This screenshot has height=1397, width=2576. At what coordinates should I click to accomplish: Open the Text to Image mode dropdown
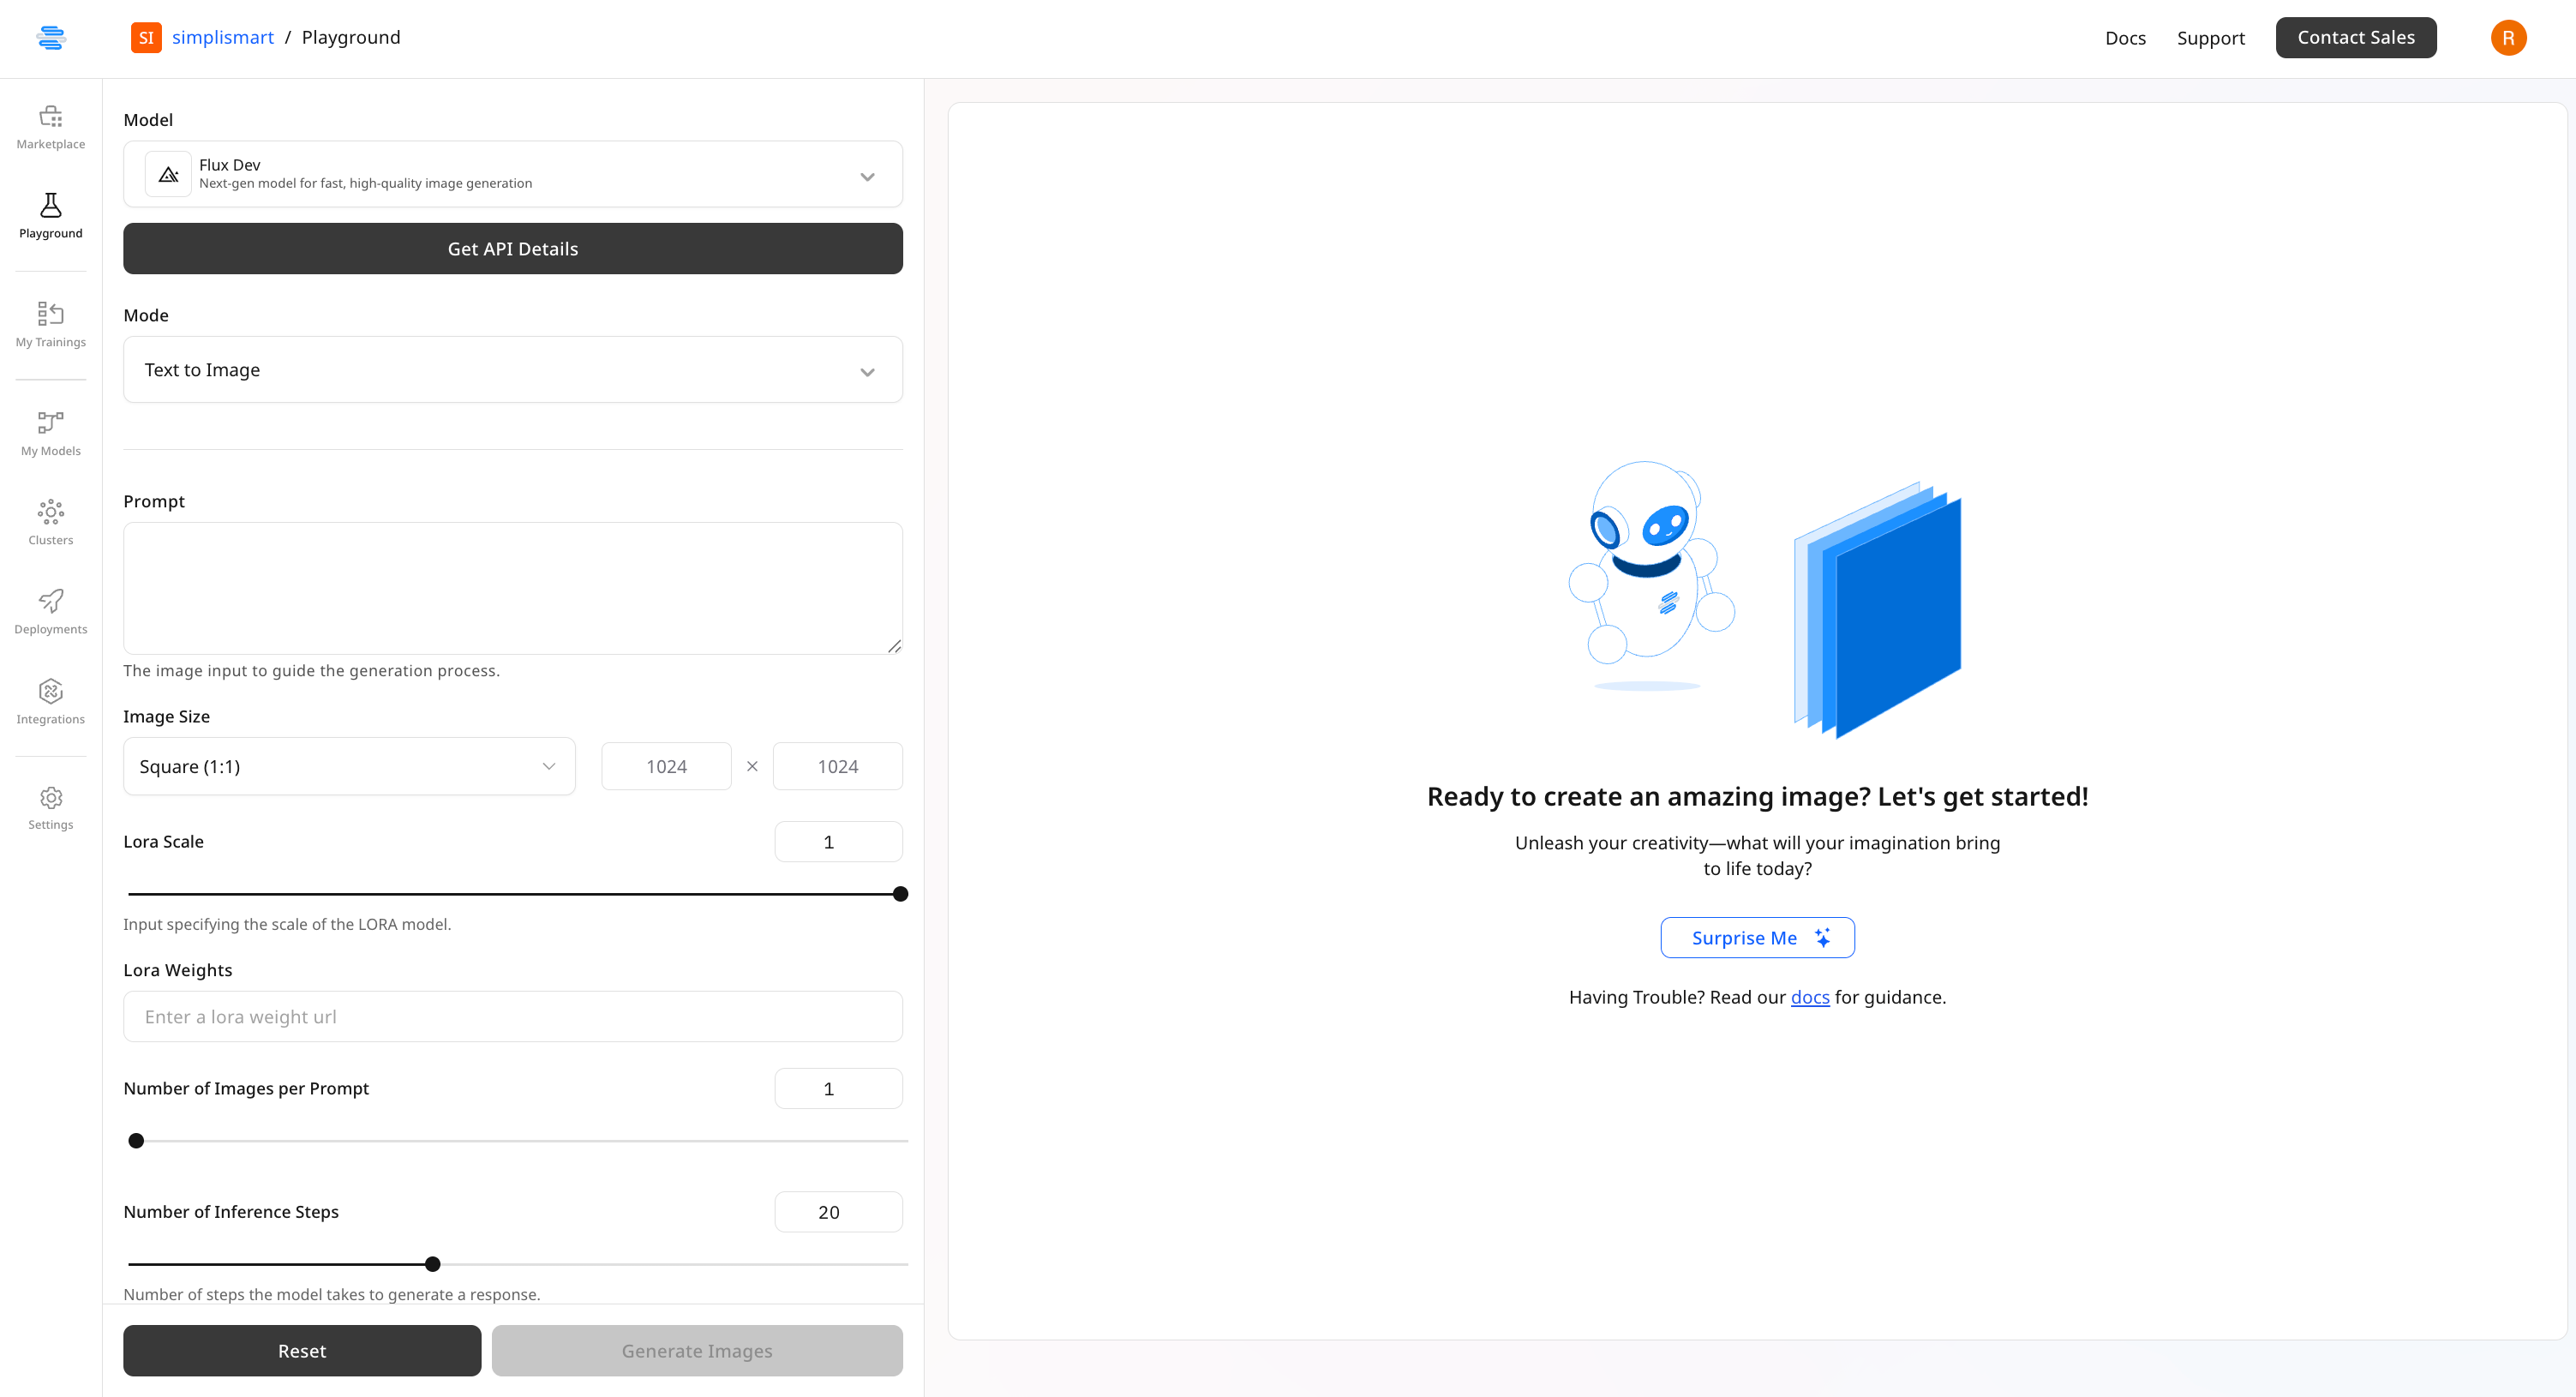coord(512,370)
